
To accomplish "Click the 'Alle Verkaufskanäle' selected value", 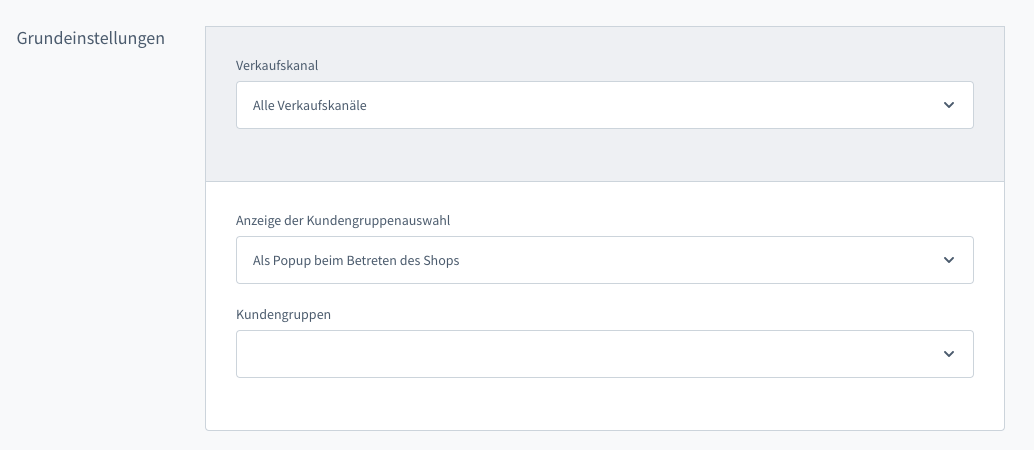I will coord(310,105).
